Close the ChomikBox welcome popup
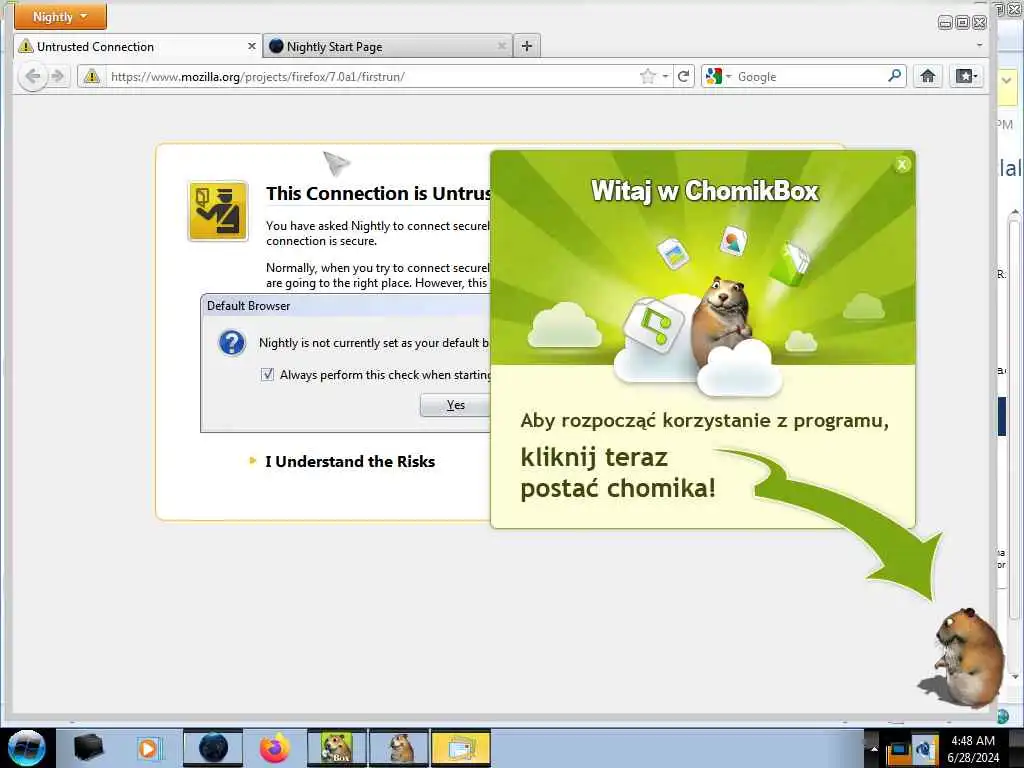Screen dimensions: 1024x768 point(902,165)
